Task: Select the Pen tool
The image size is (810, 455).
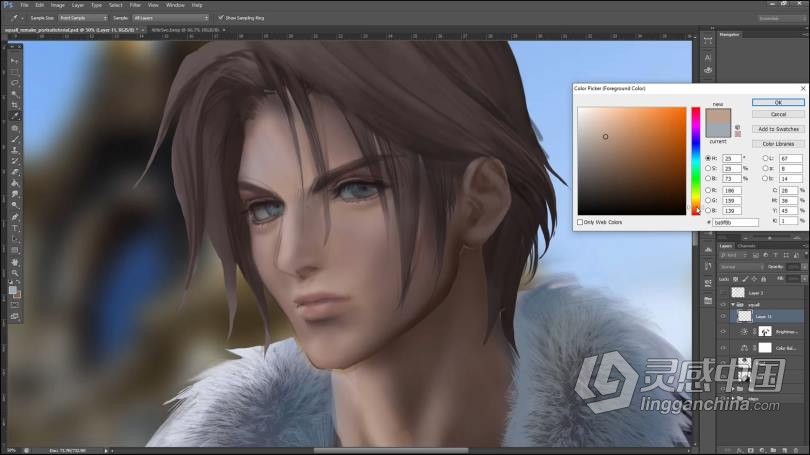Action: click(14, 217)
